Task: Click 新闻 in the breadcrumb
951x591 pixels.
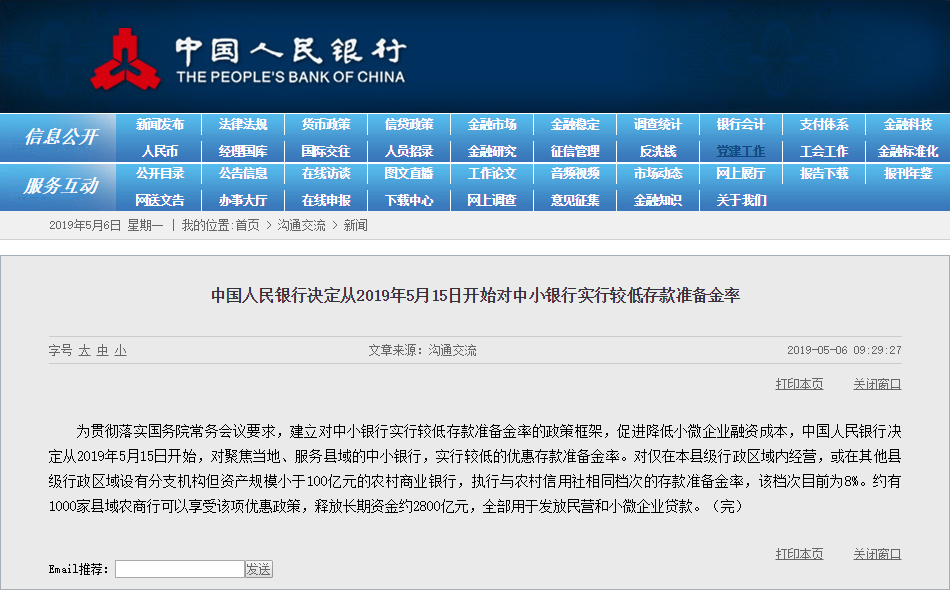Action: [x=355, y=226]
